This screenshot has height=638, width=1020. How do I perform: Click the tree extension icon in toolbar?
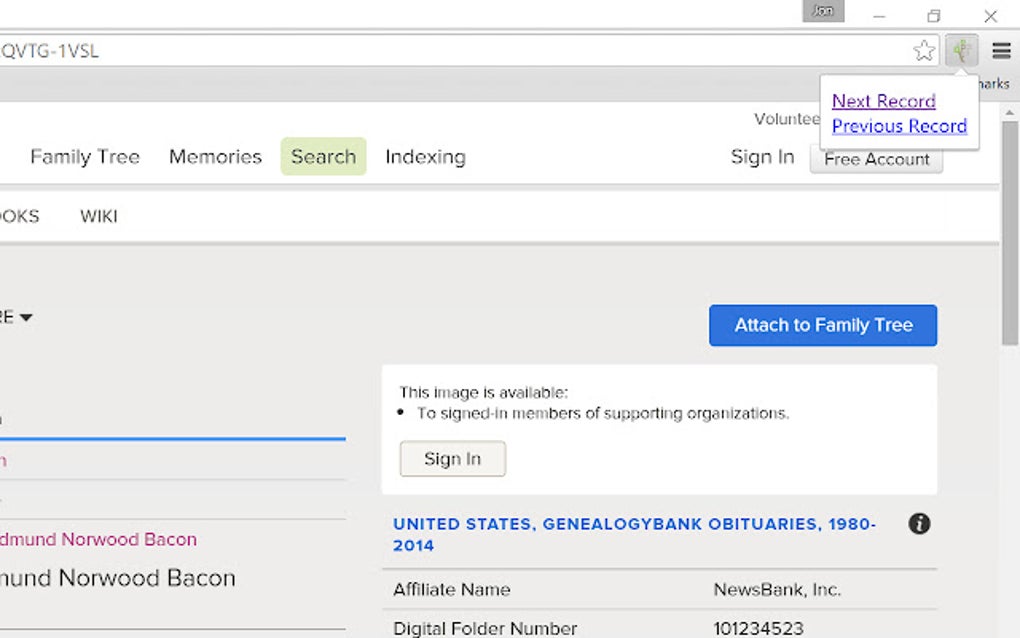click(x=962, y=50)
